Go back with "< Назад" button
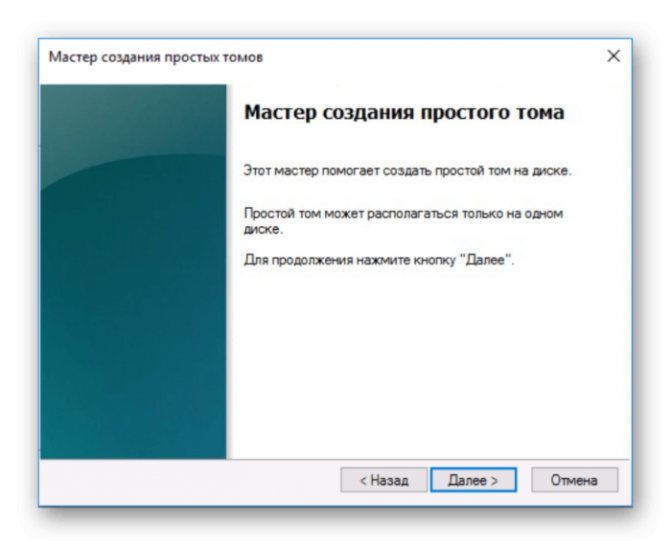This screenshot has width=671, height=546. click(x=384, y=480)
